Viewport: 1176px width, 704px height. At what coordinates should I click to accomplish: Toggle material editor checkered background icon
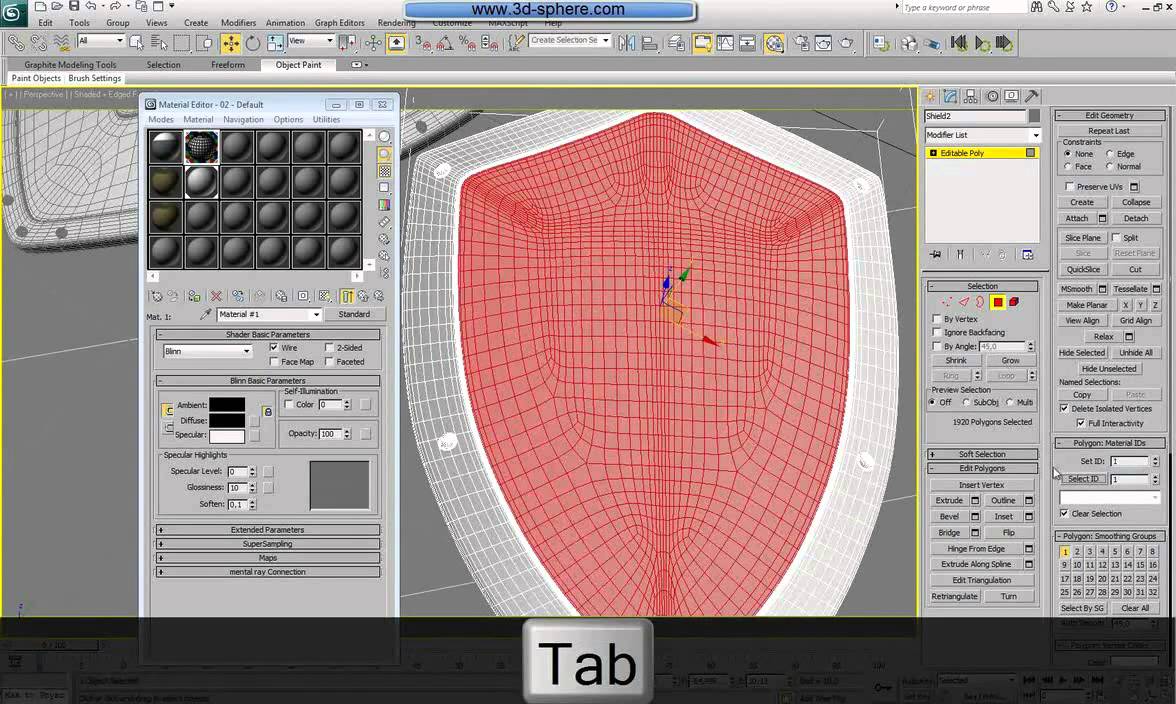[384, 172]
